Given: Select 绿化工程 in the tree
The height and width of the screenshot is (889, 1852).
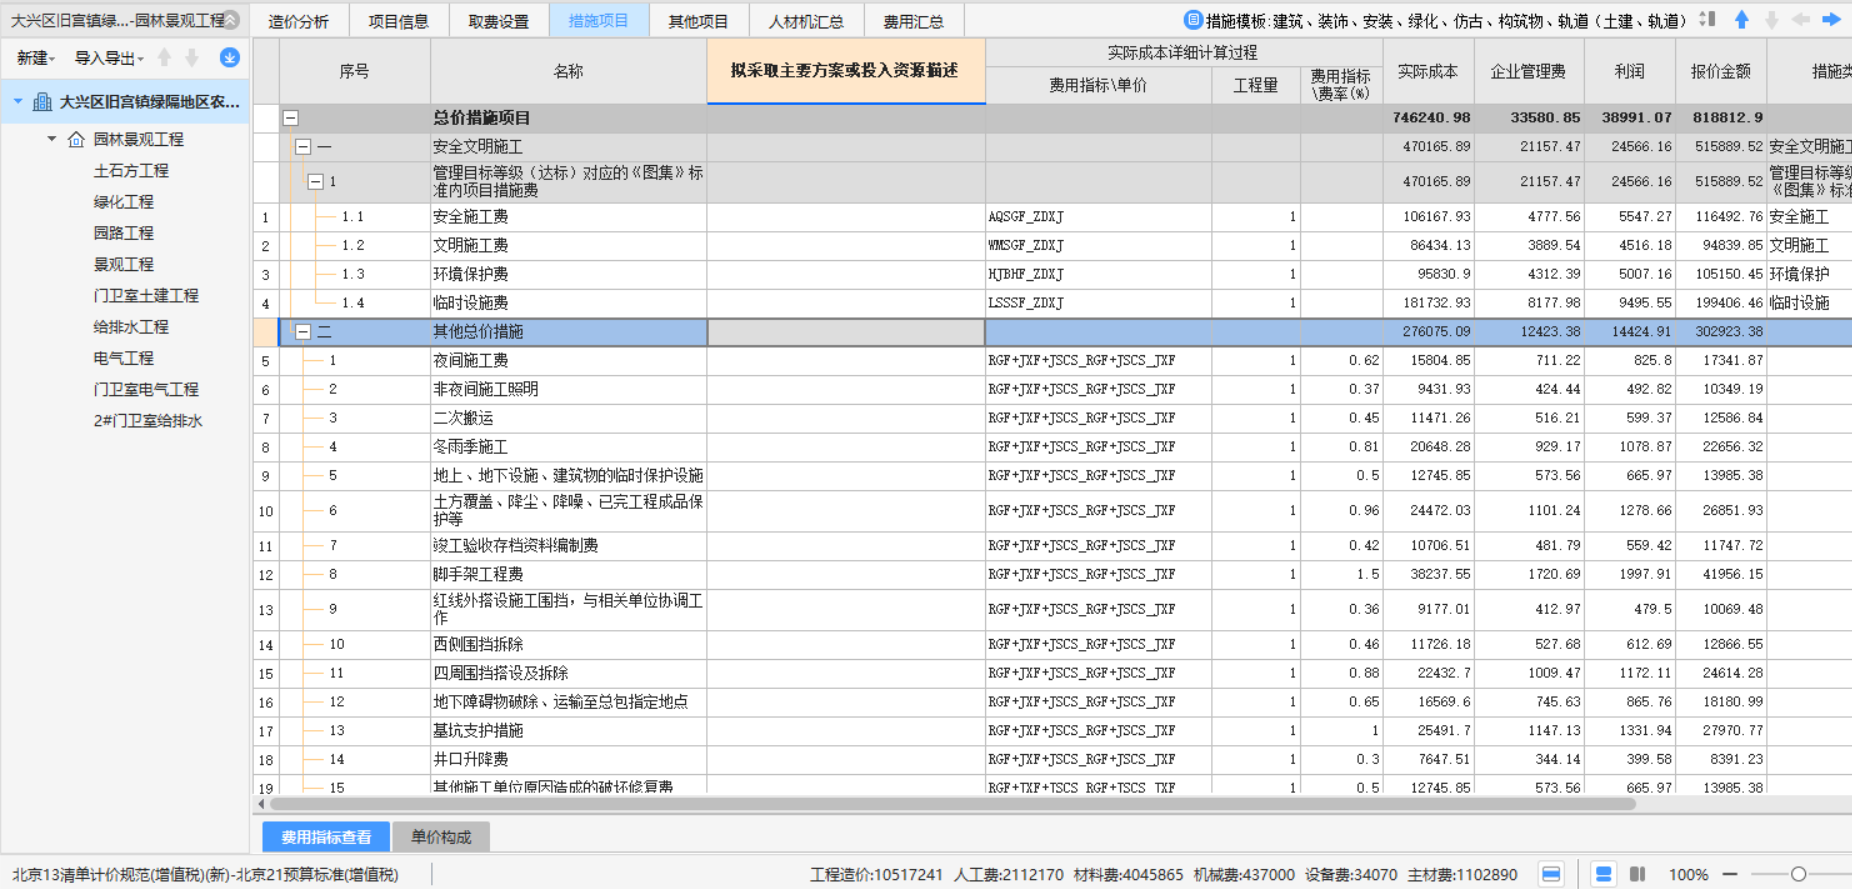Looking at the screenshot, I should [x=123, y=202].
